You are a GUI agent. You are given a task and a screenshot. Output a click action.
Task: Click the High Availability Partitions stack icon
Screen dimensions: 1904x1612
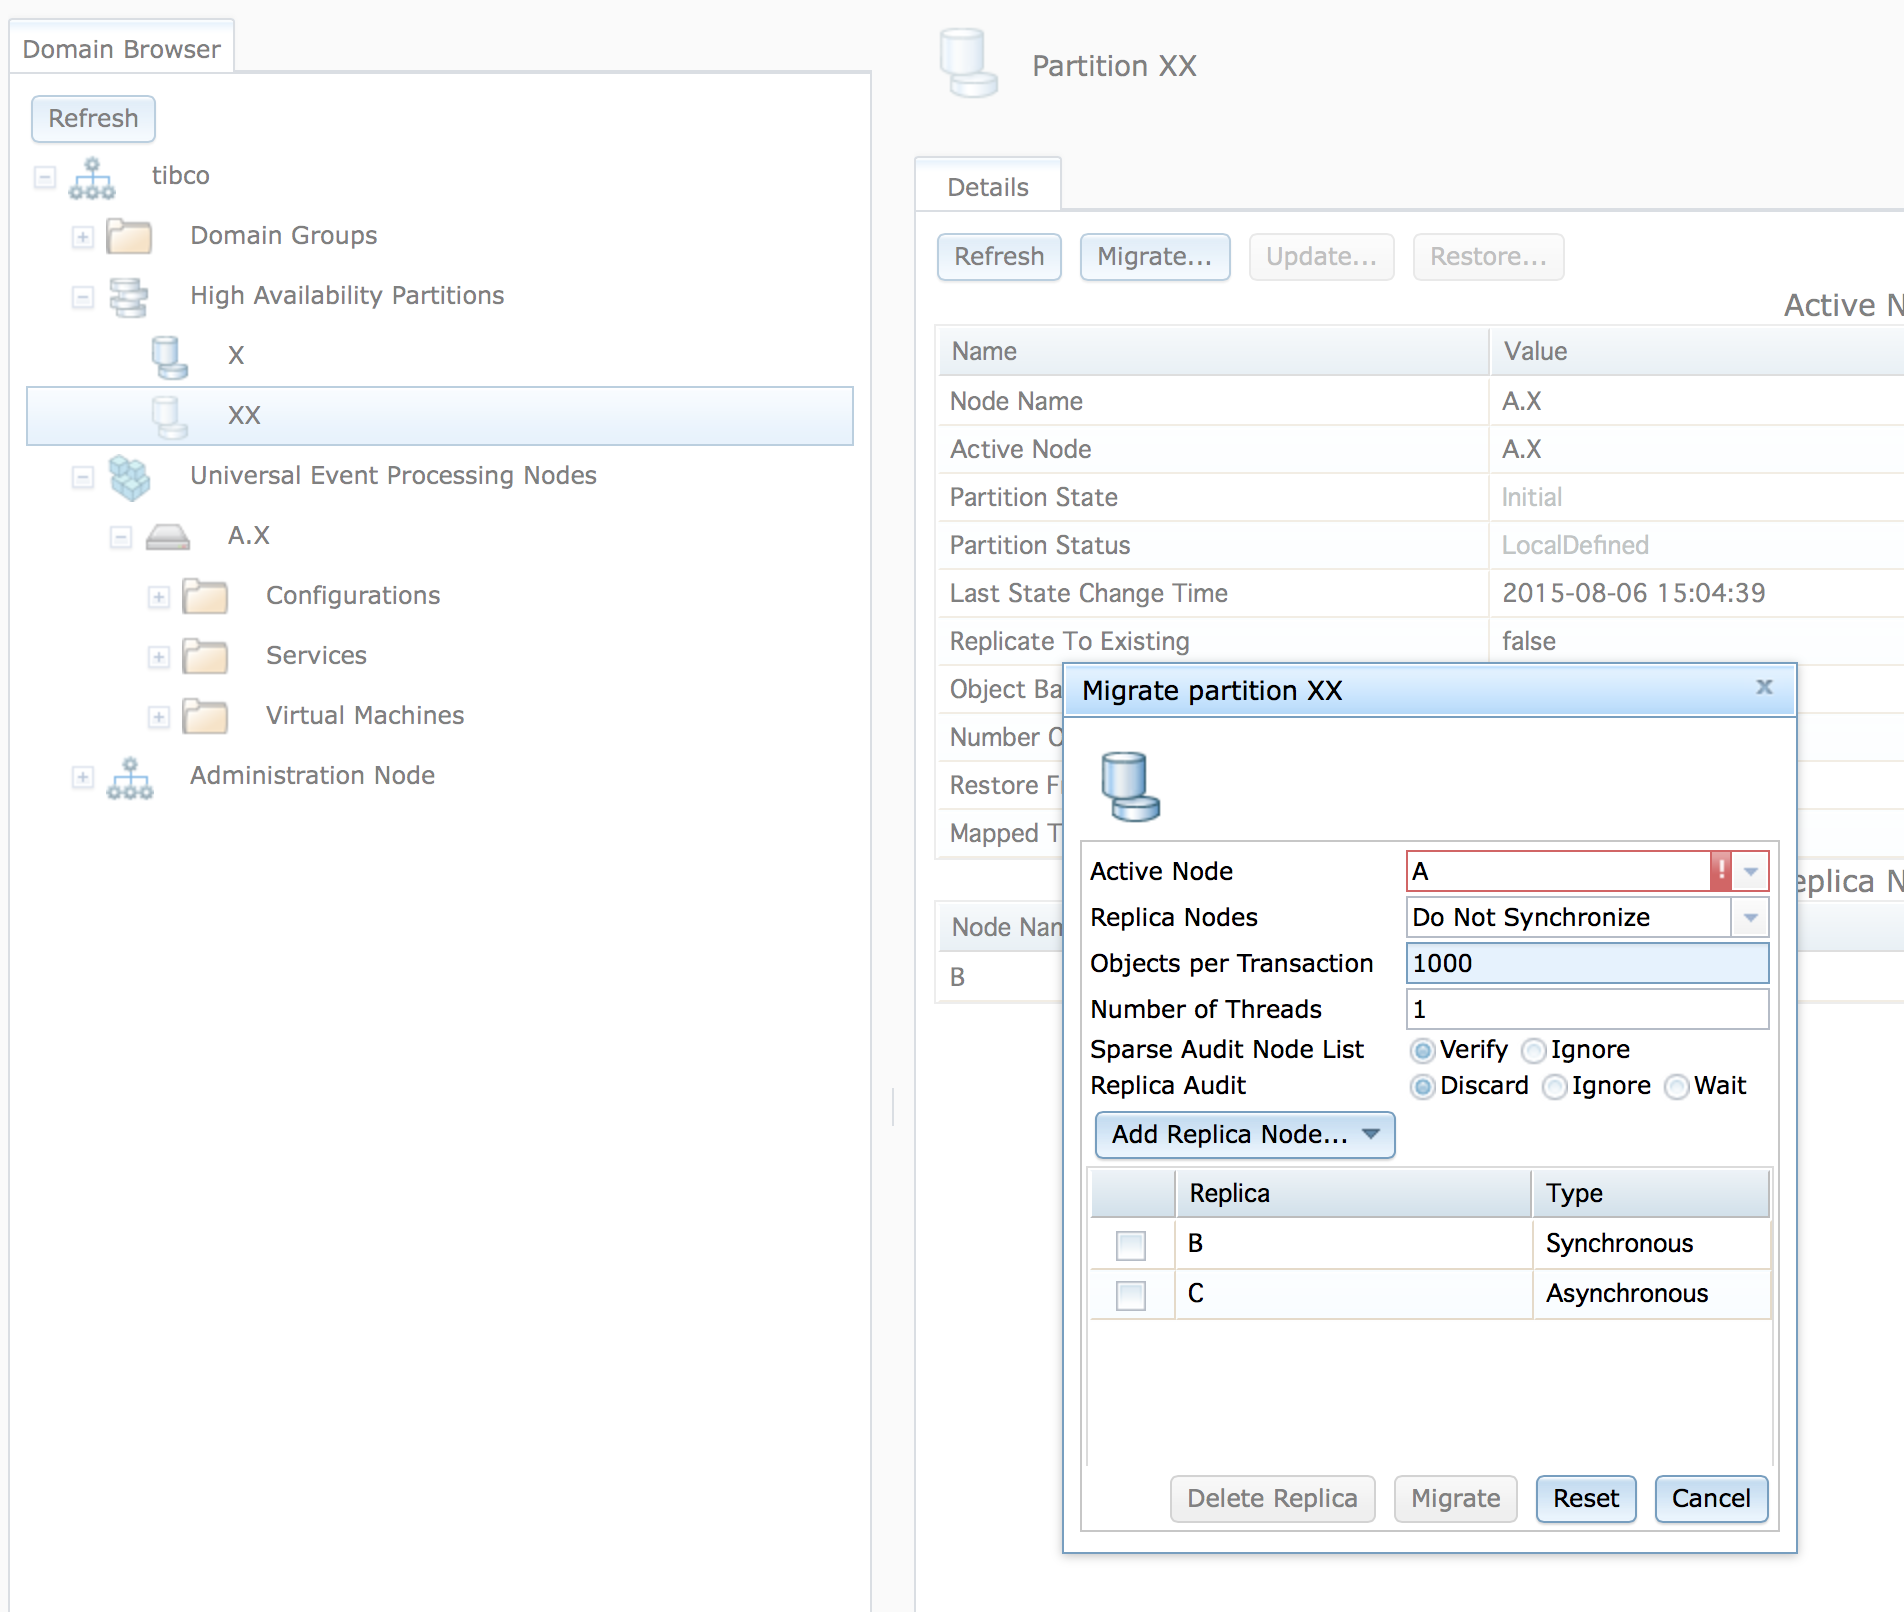129,296
